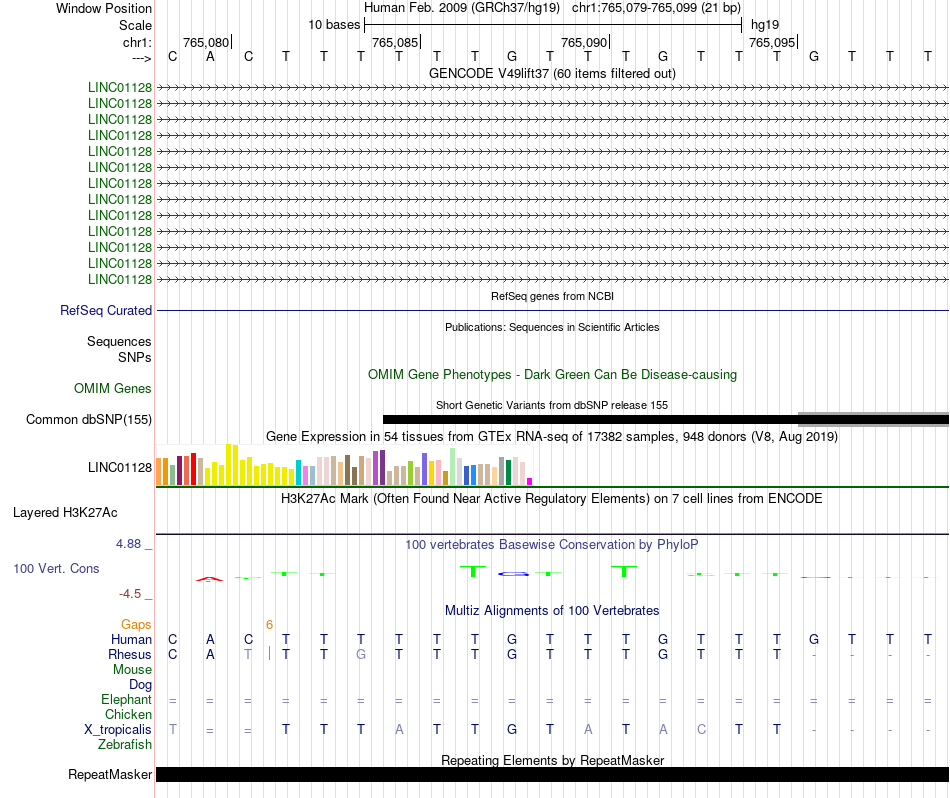Open the H3K27Ac Mark ENCODE track title

tap(552, 499)
